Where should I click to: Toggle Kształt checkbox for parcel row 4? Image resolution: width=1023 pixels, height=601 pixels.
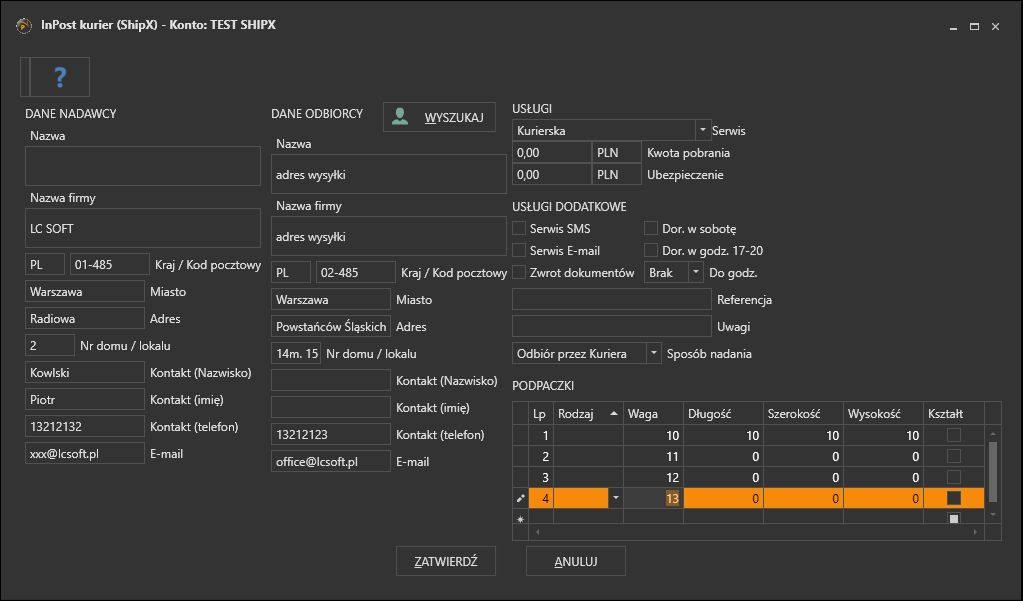(x=954, y=499)
